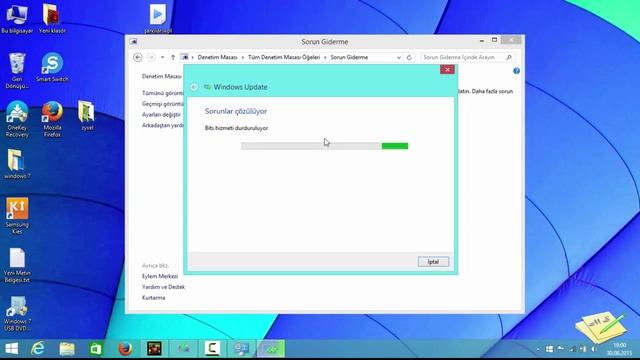
Task: Open the volume tray icon
Action: (x=593, y=349)
